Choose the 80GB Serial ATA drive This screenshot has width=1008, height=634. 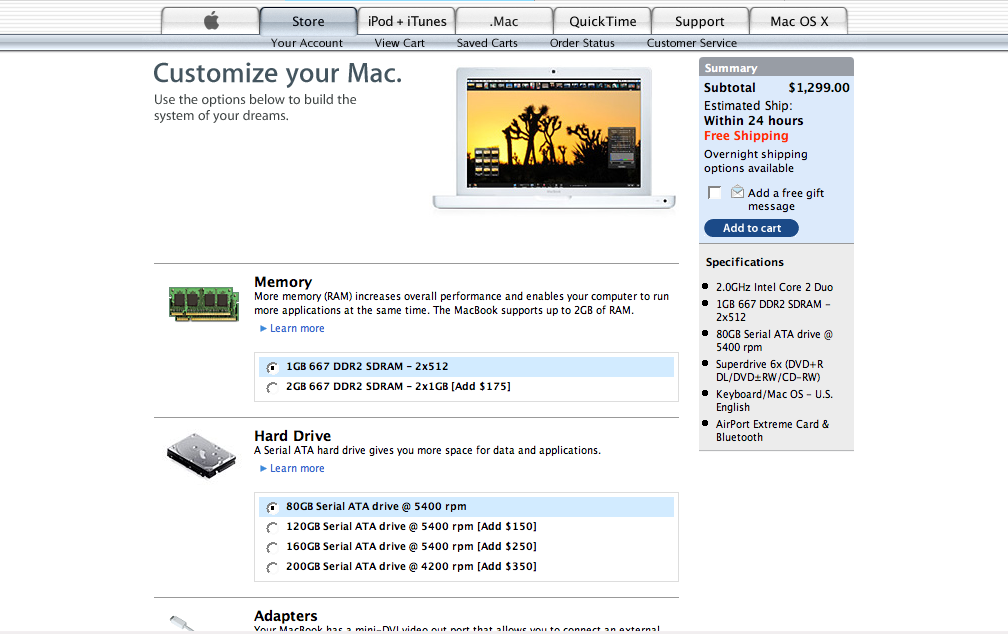coord(272,507)
